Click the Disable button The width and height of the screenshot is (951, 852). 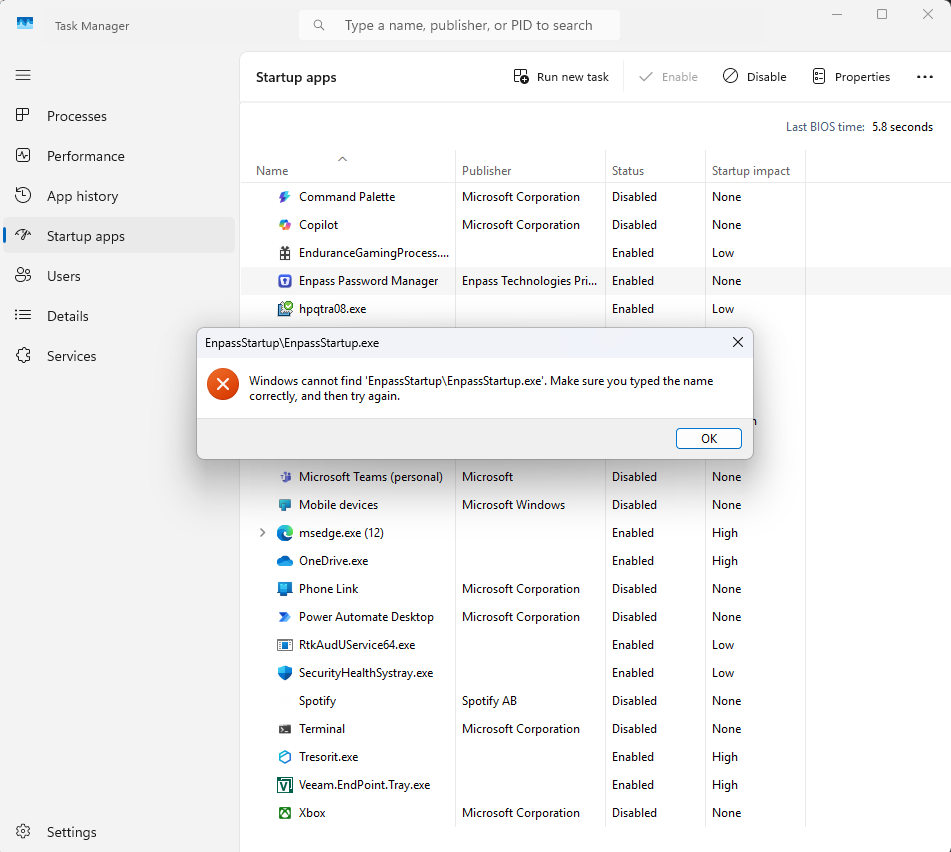[754, 77]
